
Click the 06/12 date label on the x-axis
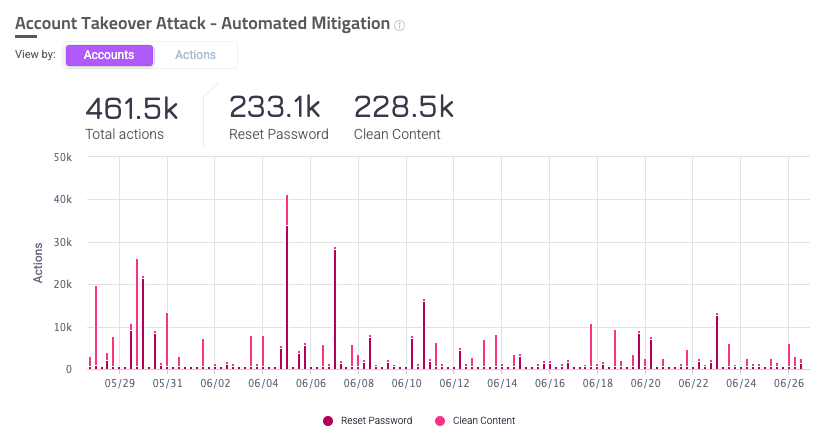click(454, 383)
